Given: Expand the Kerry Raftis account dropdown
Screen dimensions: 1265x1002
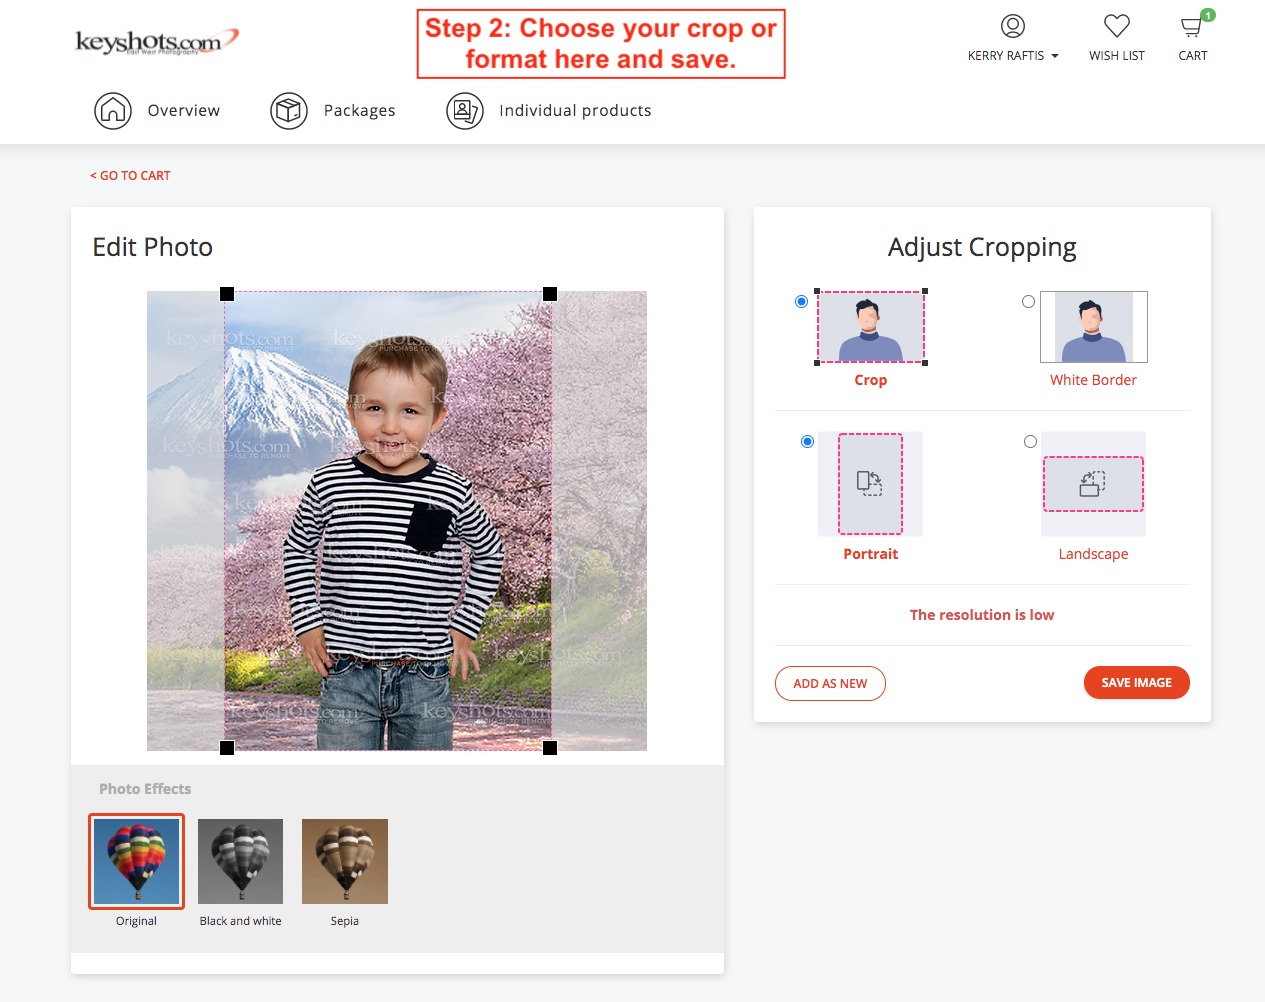Looking at the screenshot, I should pyautogui.click(x=1012, y=56).
